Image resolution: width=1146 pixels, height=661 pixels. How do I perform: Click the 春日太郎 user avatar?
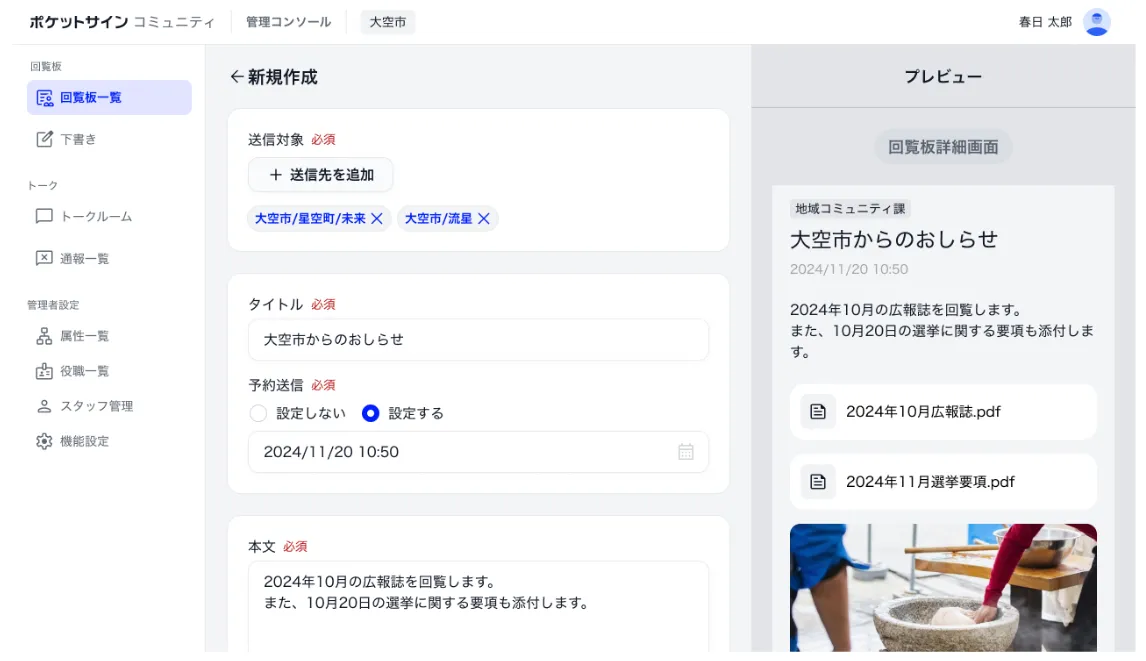point(1097,21)
